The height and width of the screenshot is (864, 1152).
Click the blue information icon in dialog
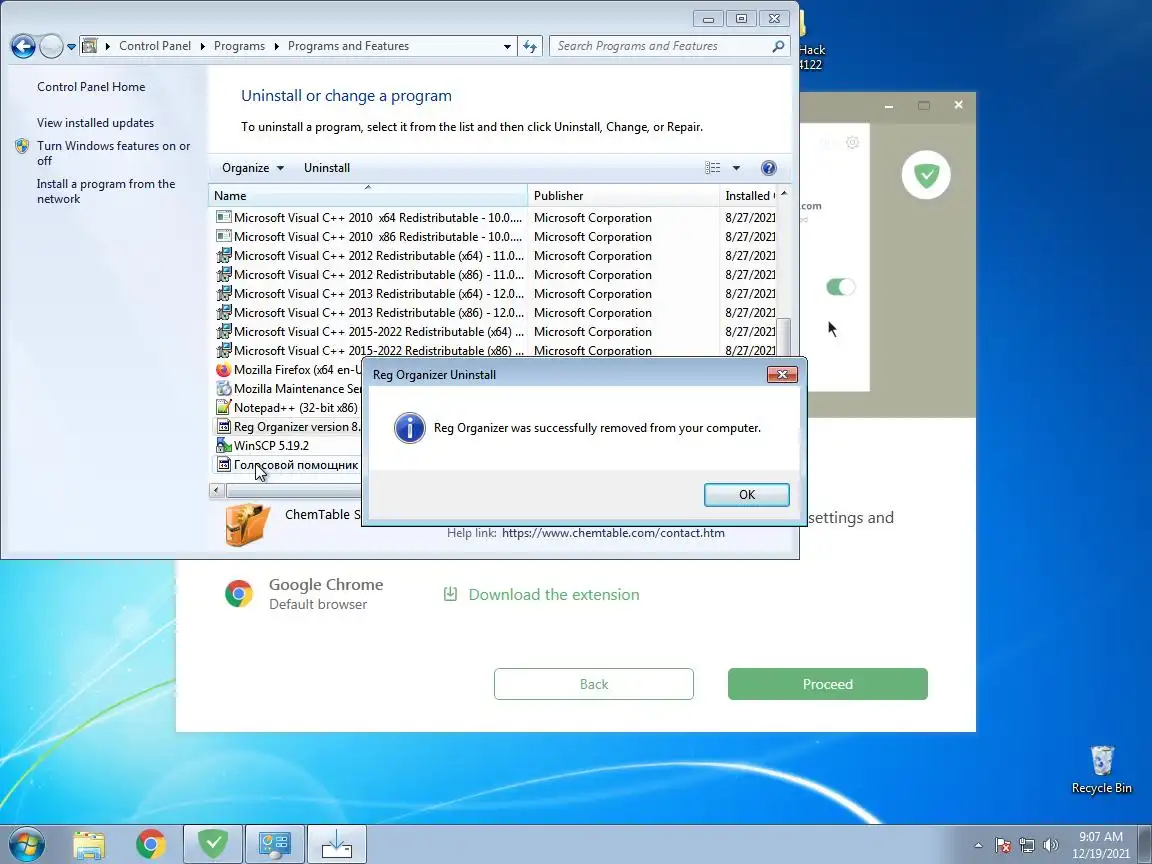[x=409, y=428]
